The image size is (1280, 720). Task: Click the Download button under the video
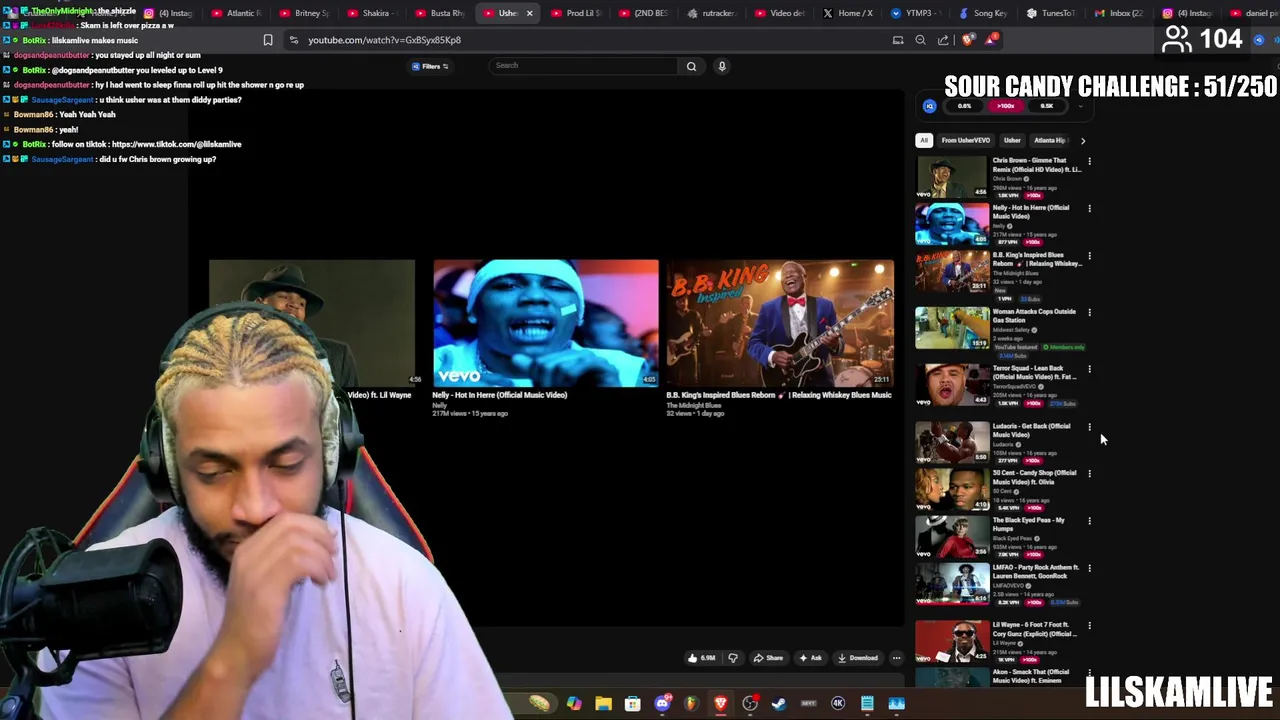858,658
